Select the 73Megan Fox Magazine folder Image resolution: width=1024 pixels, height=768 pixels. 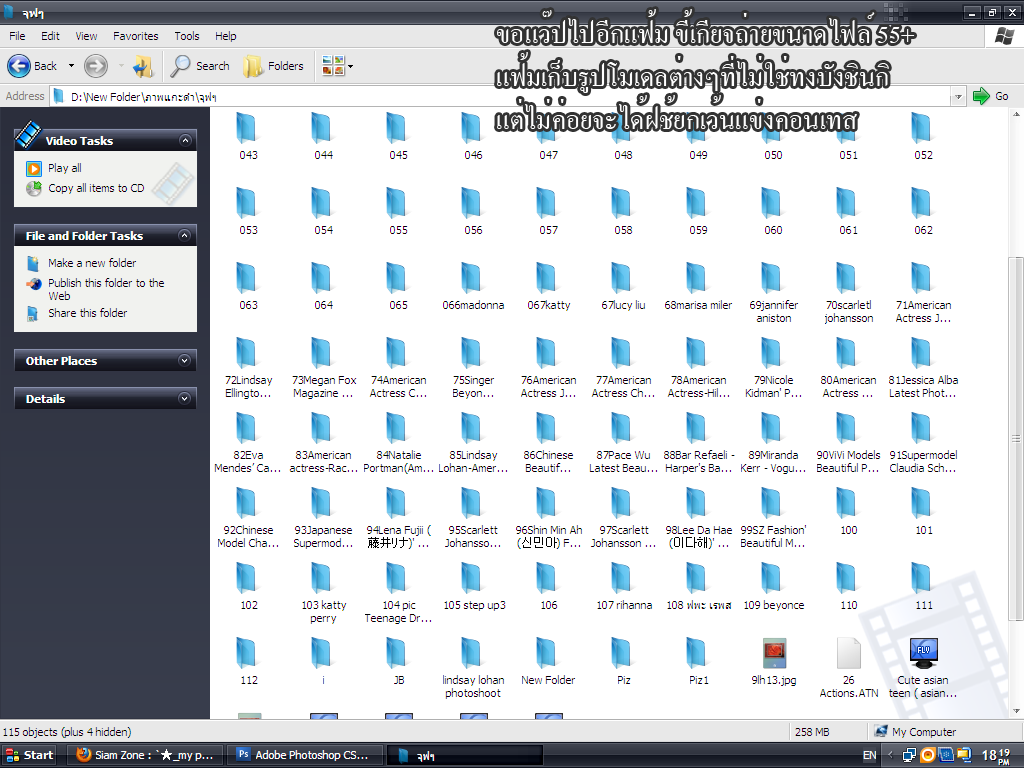click(x=323, y=368)
